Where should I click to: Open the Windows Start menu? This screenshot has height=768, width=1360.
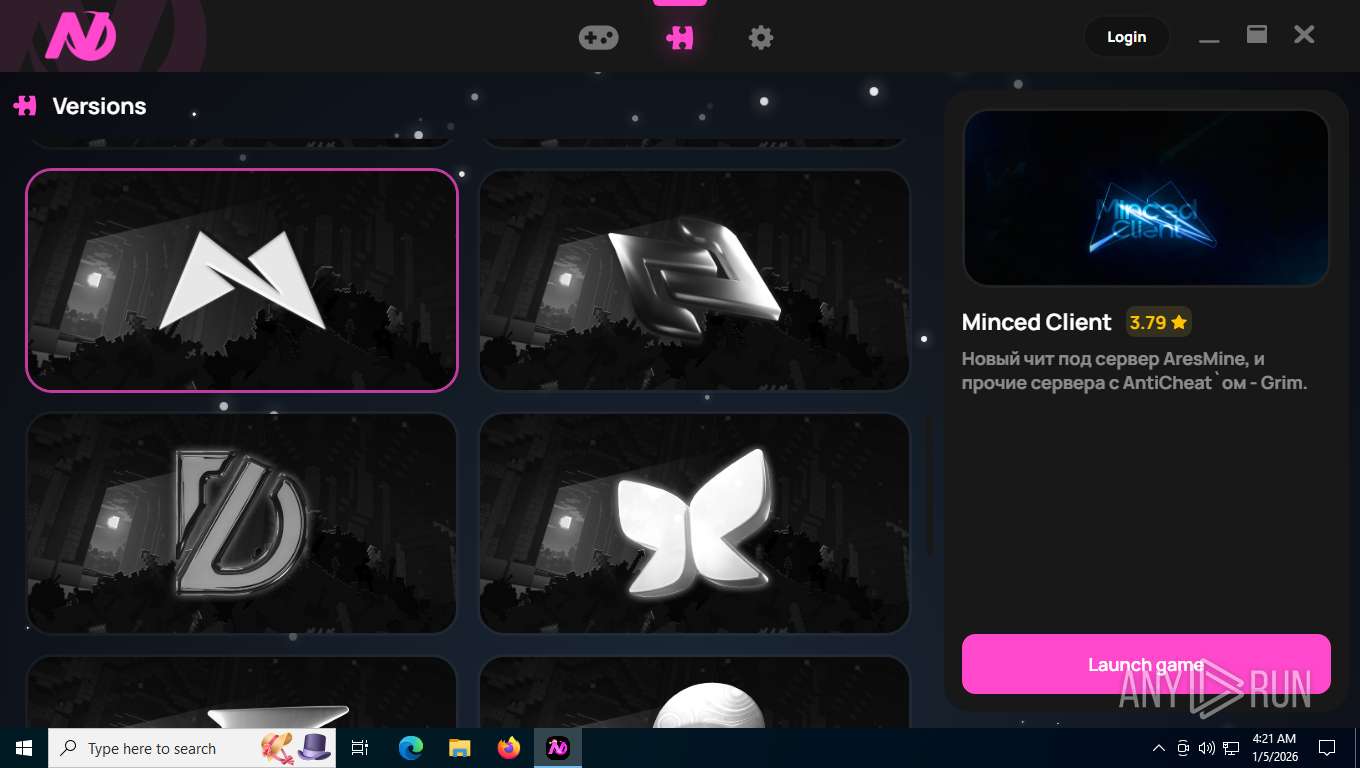24,748
